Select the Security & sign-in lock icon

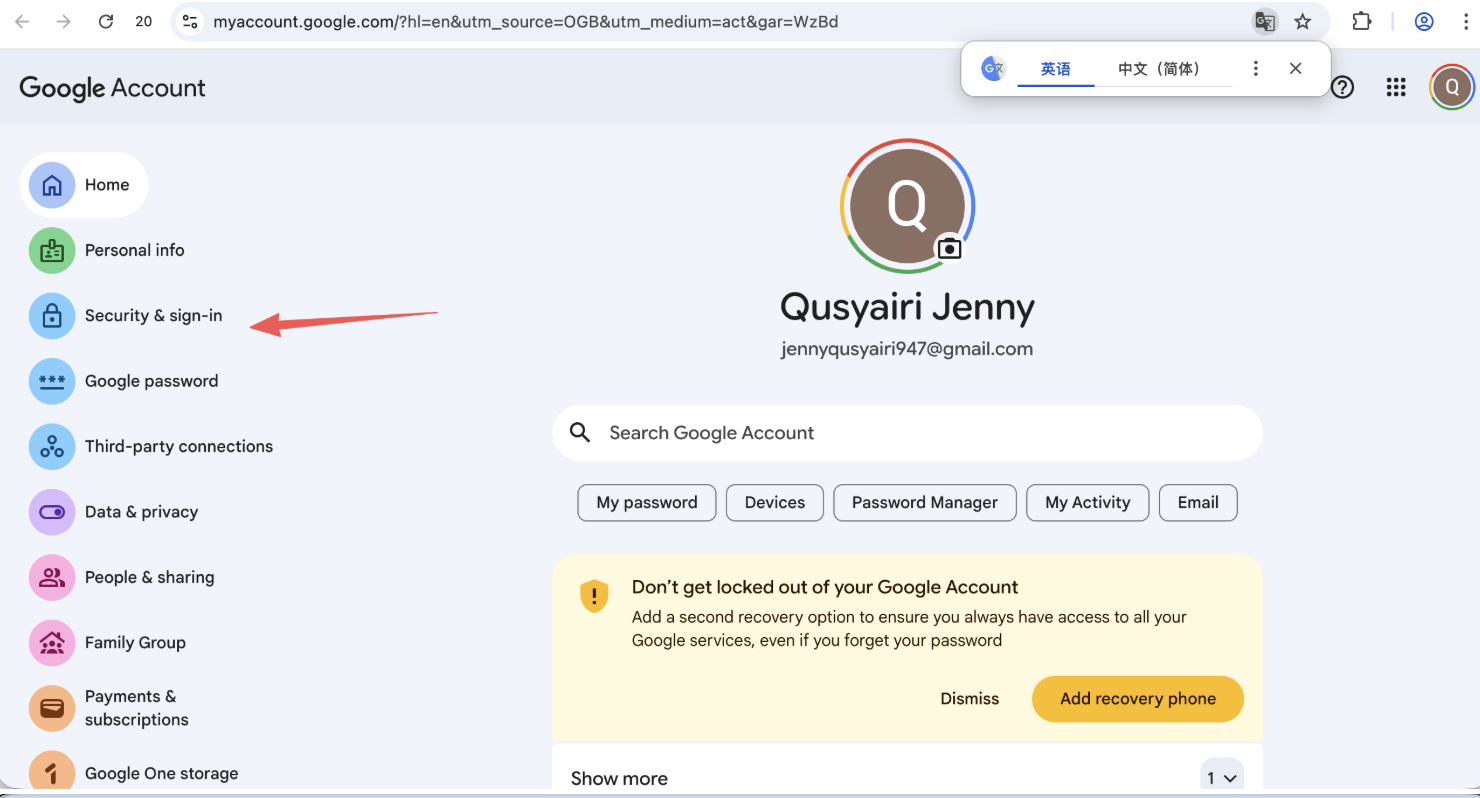click(52, 316)
